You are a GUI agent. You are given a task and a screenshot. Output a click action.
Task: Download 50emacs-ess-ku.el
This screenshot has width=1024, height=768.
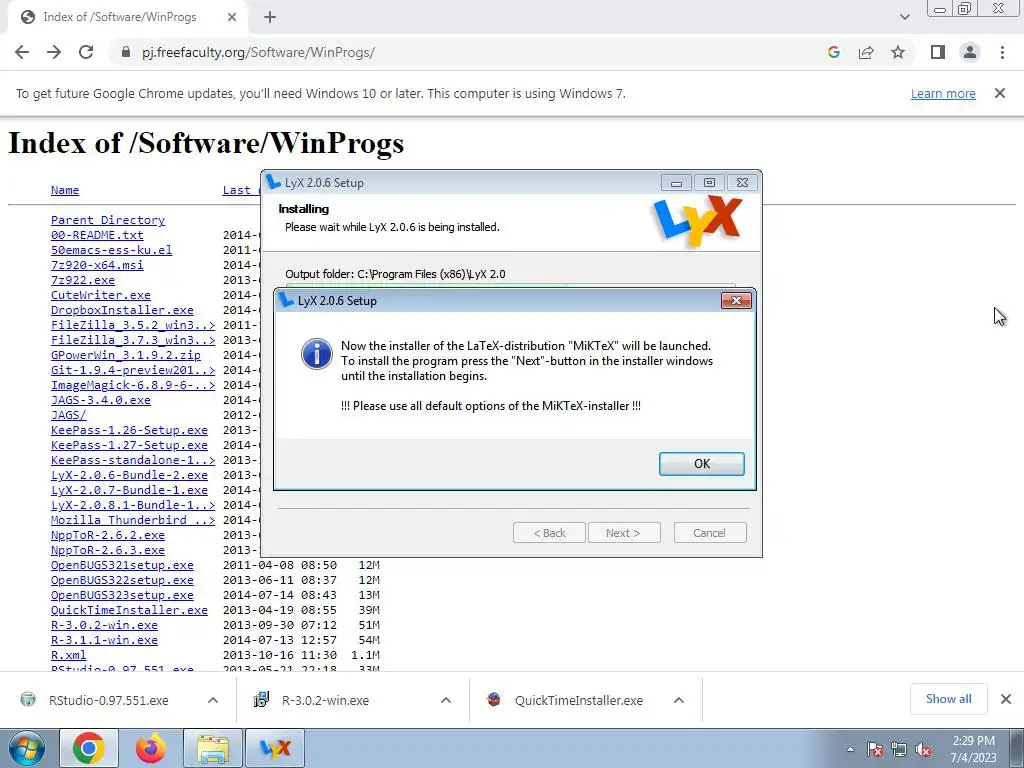pyautogui.click(x=111, y=250)
